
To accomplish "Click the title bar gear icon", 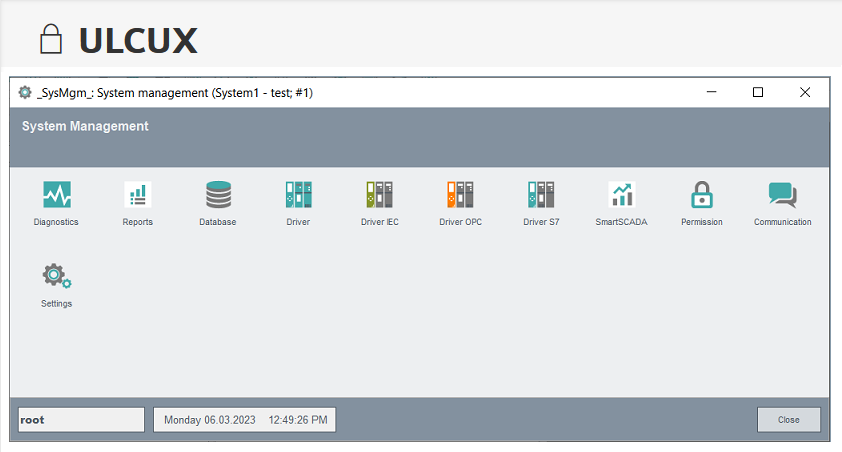I will click(25, 92).
